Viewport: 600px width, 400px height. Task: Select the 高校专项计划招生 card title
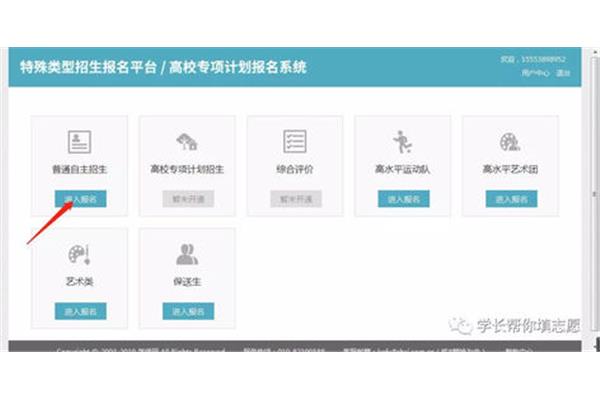click(x=187, y=169)
